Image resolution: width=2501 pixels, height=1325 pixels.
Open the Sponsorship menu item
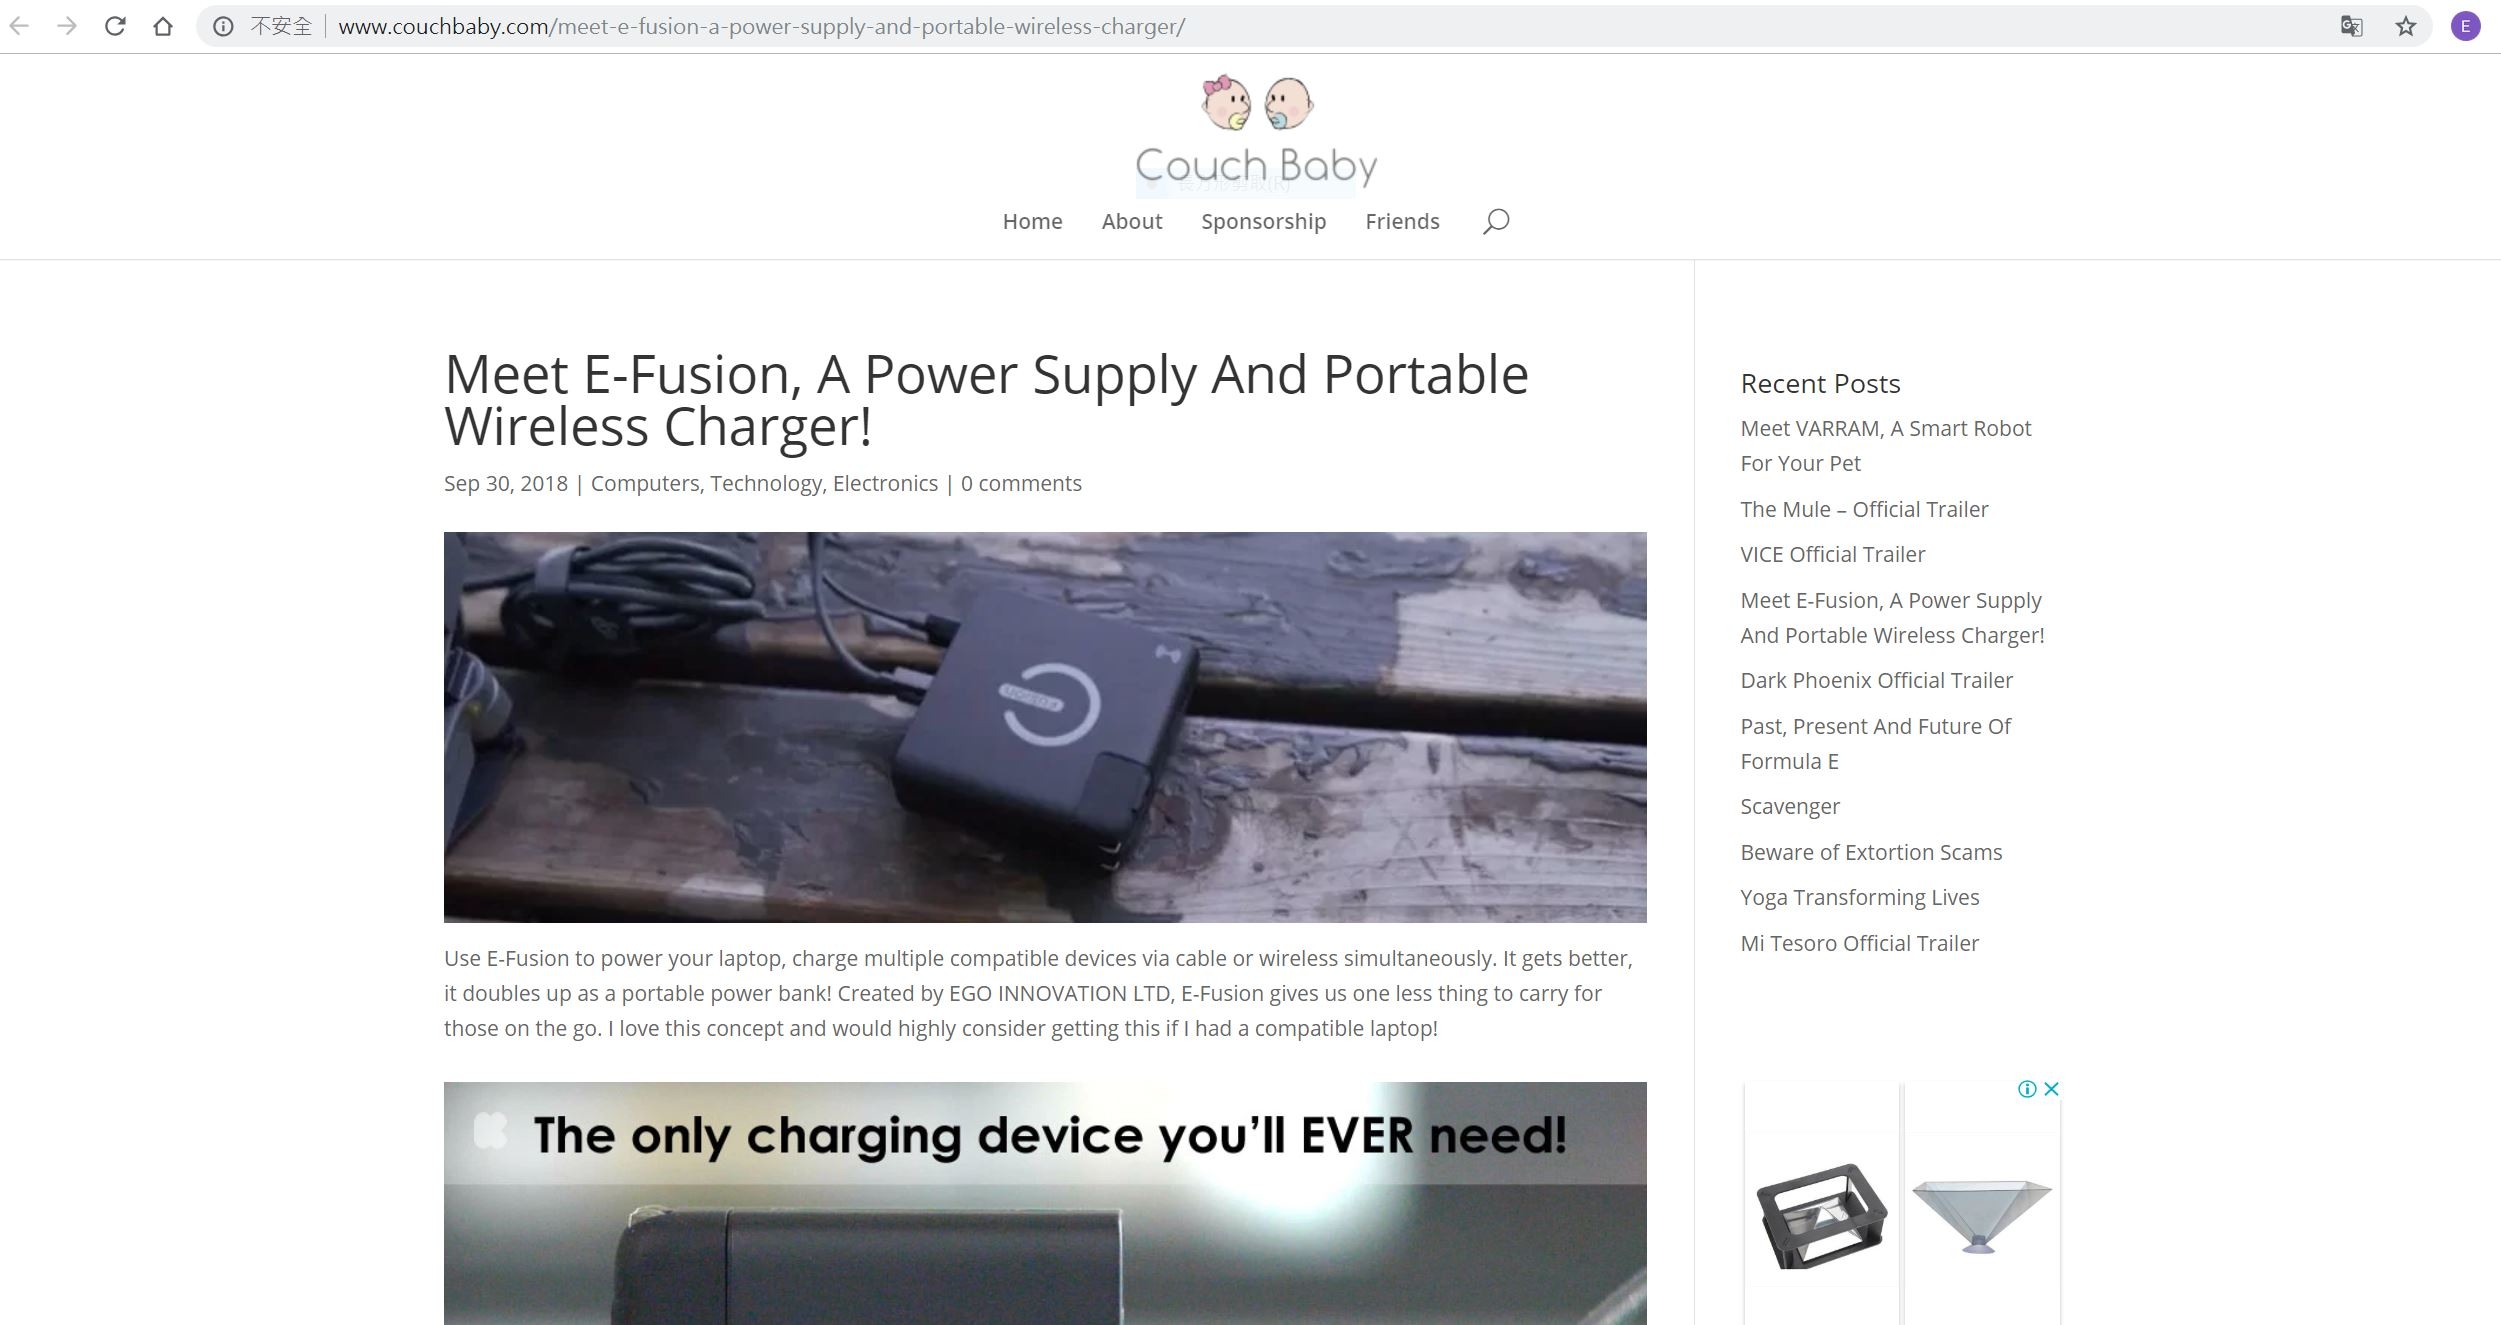click(1263, 221)
